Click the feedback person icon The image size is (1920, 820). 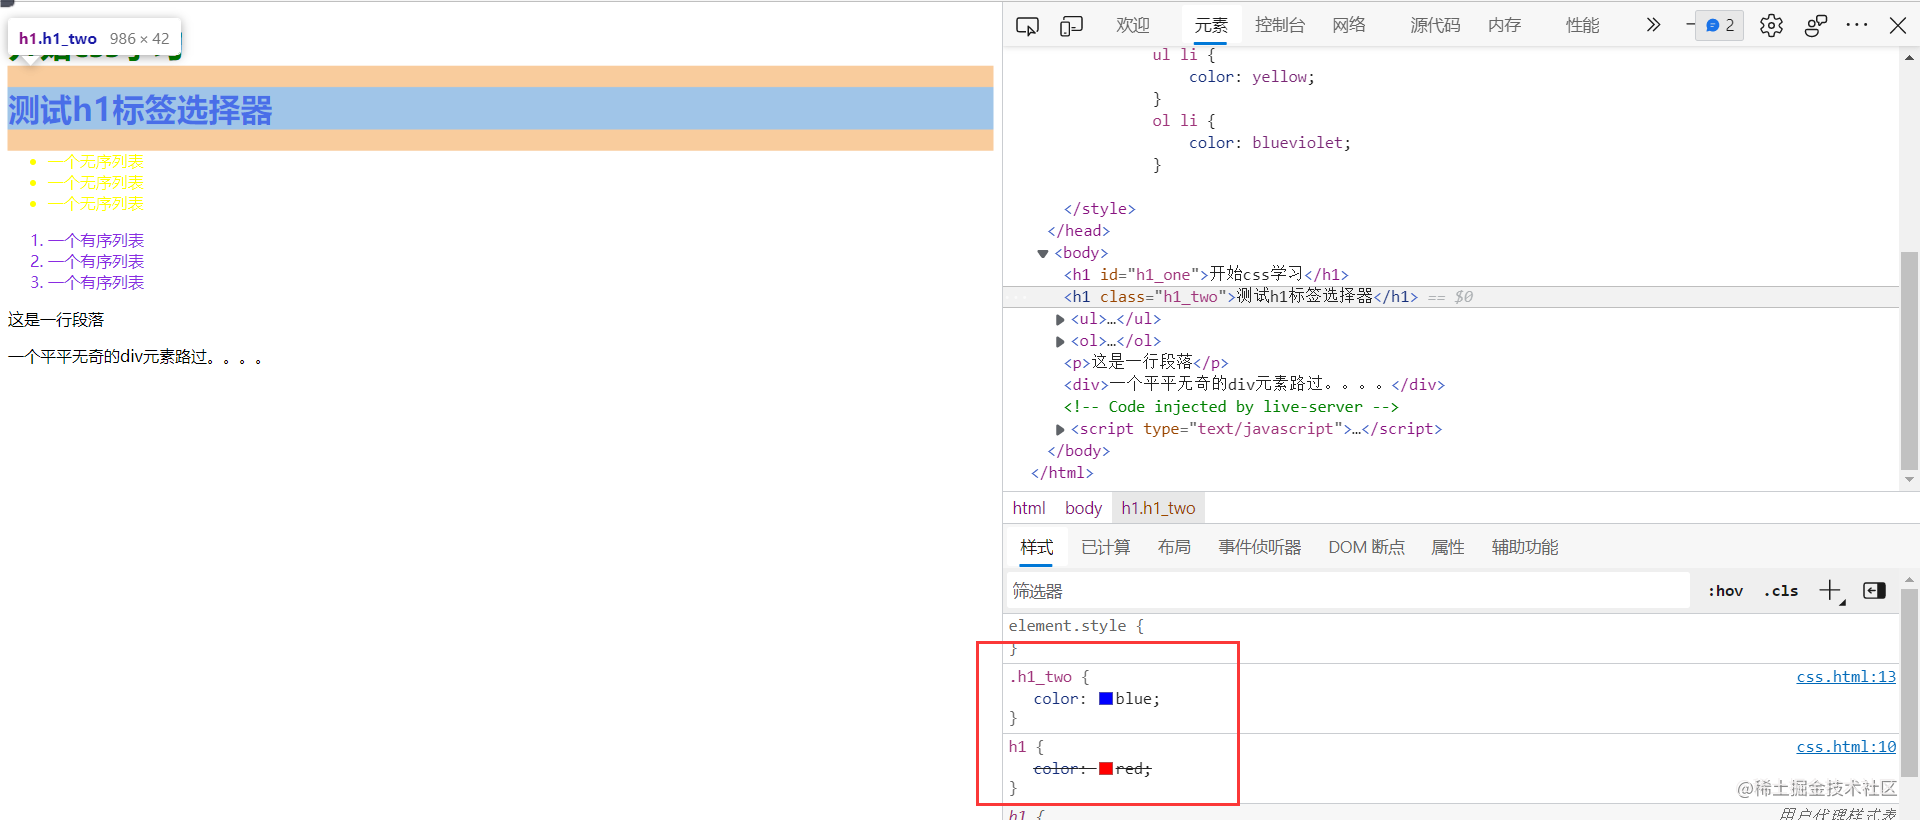click(x=1816, y=25)
